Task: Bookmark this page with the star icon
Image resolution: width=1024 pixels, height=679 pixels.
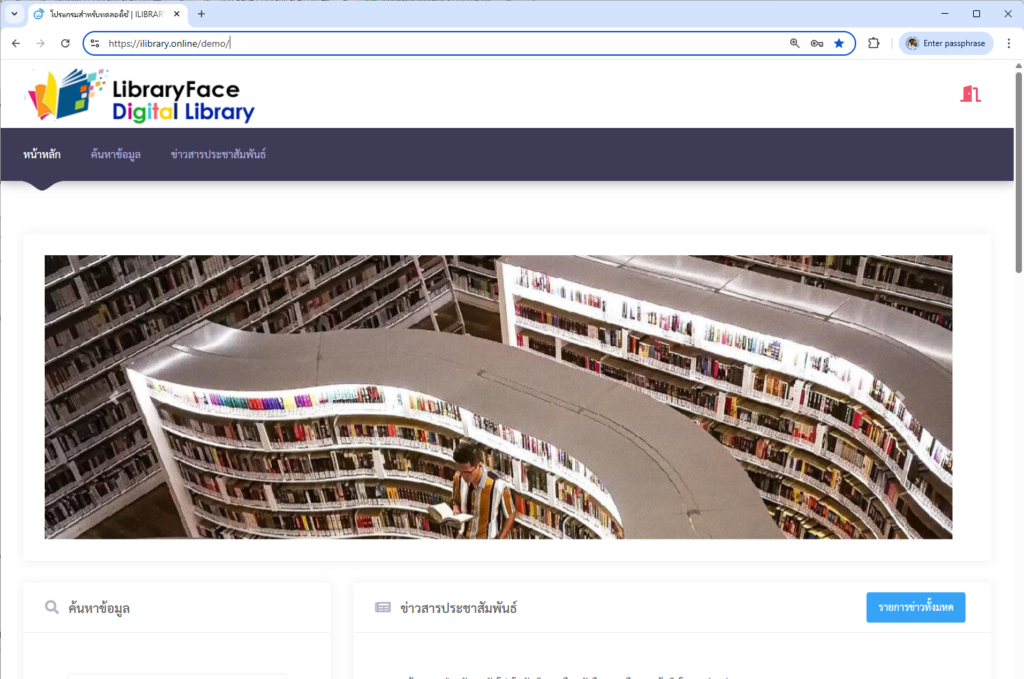Action: click(839, 43)
